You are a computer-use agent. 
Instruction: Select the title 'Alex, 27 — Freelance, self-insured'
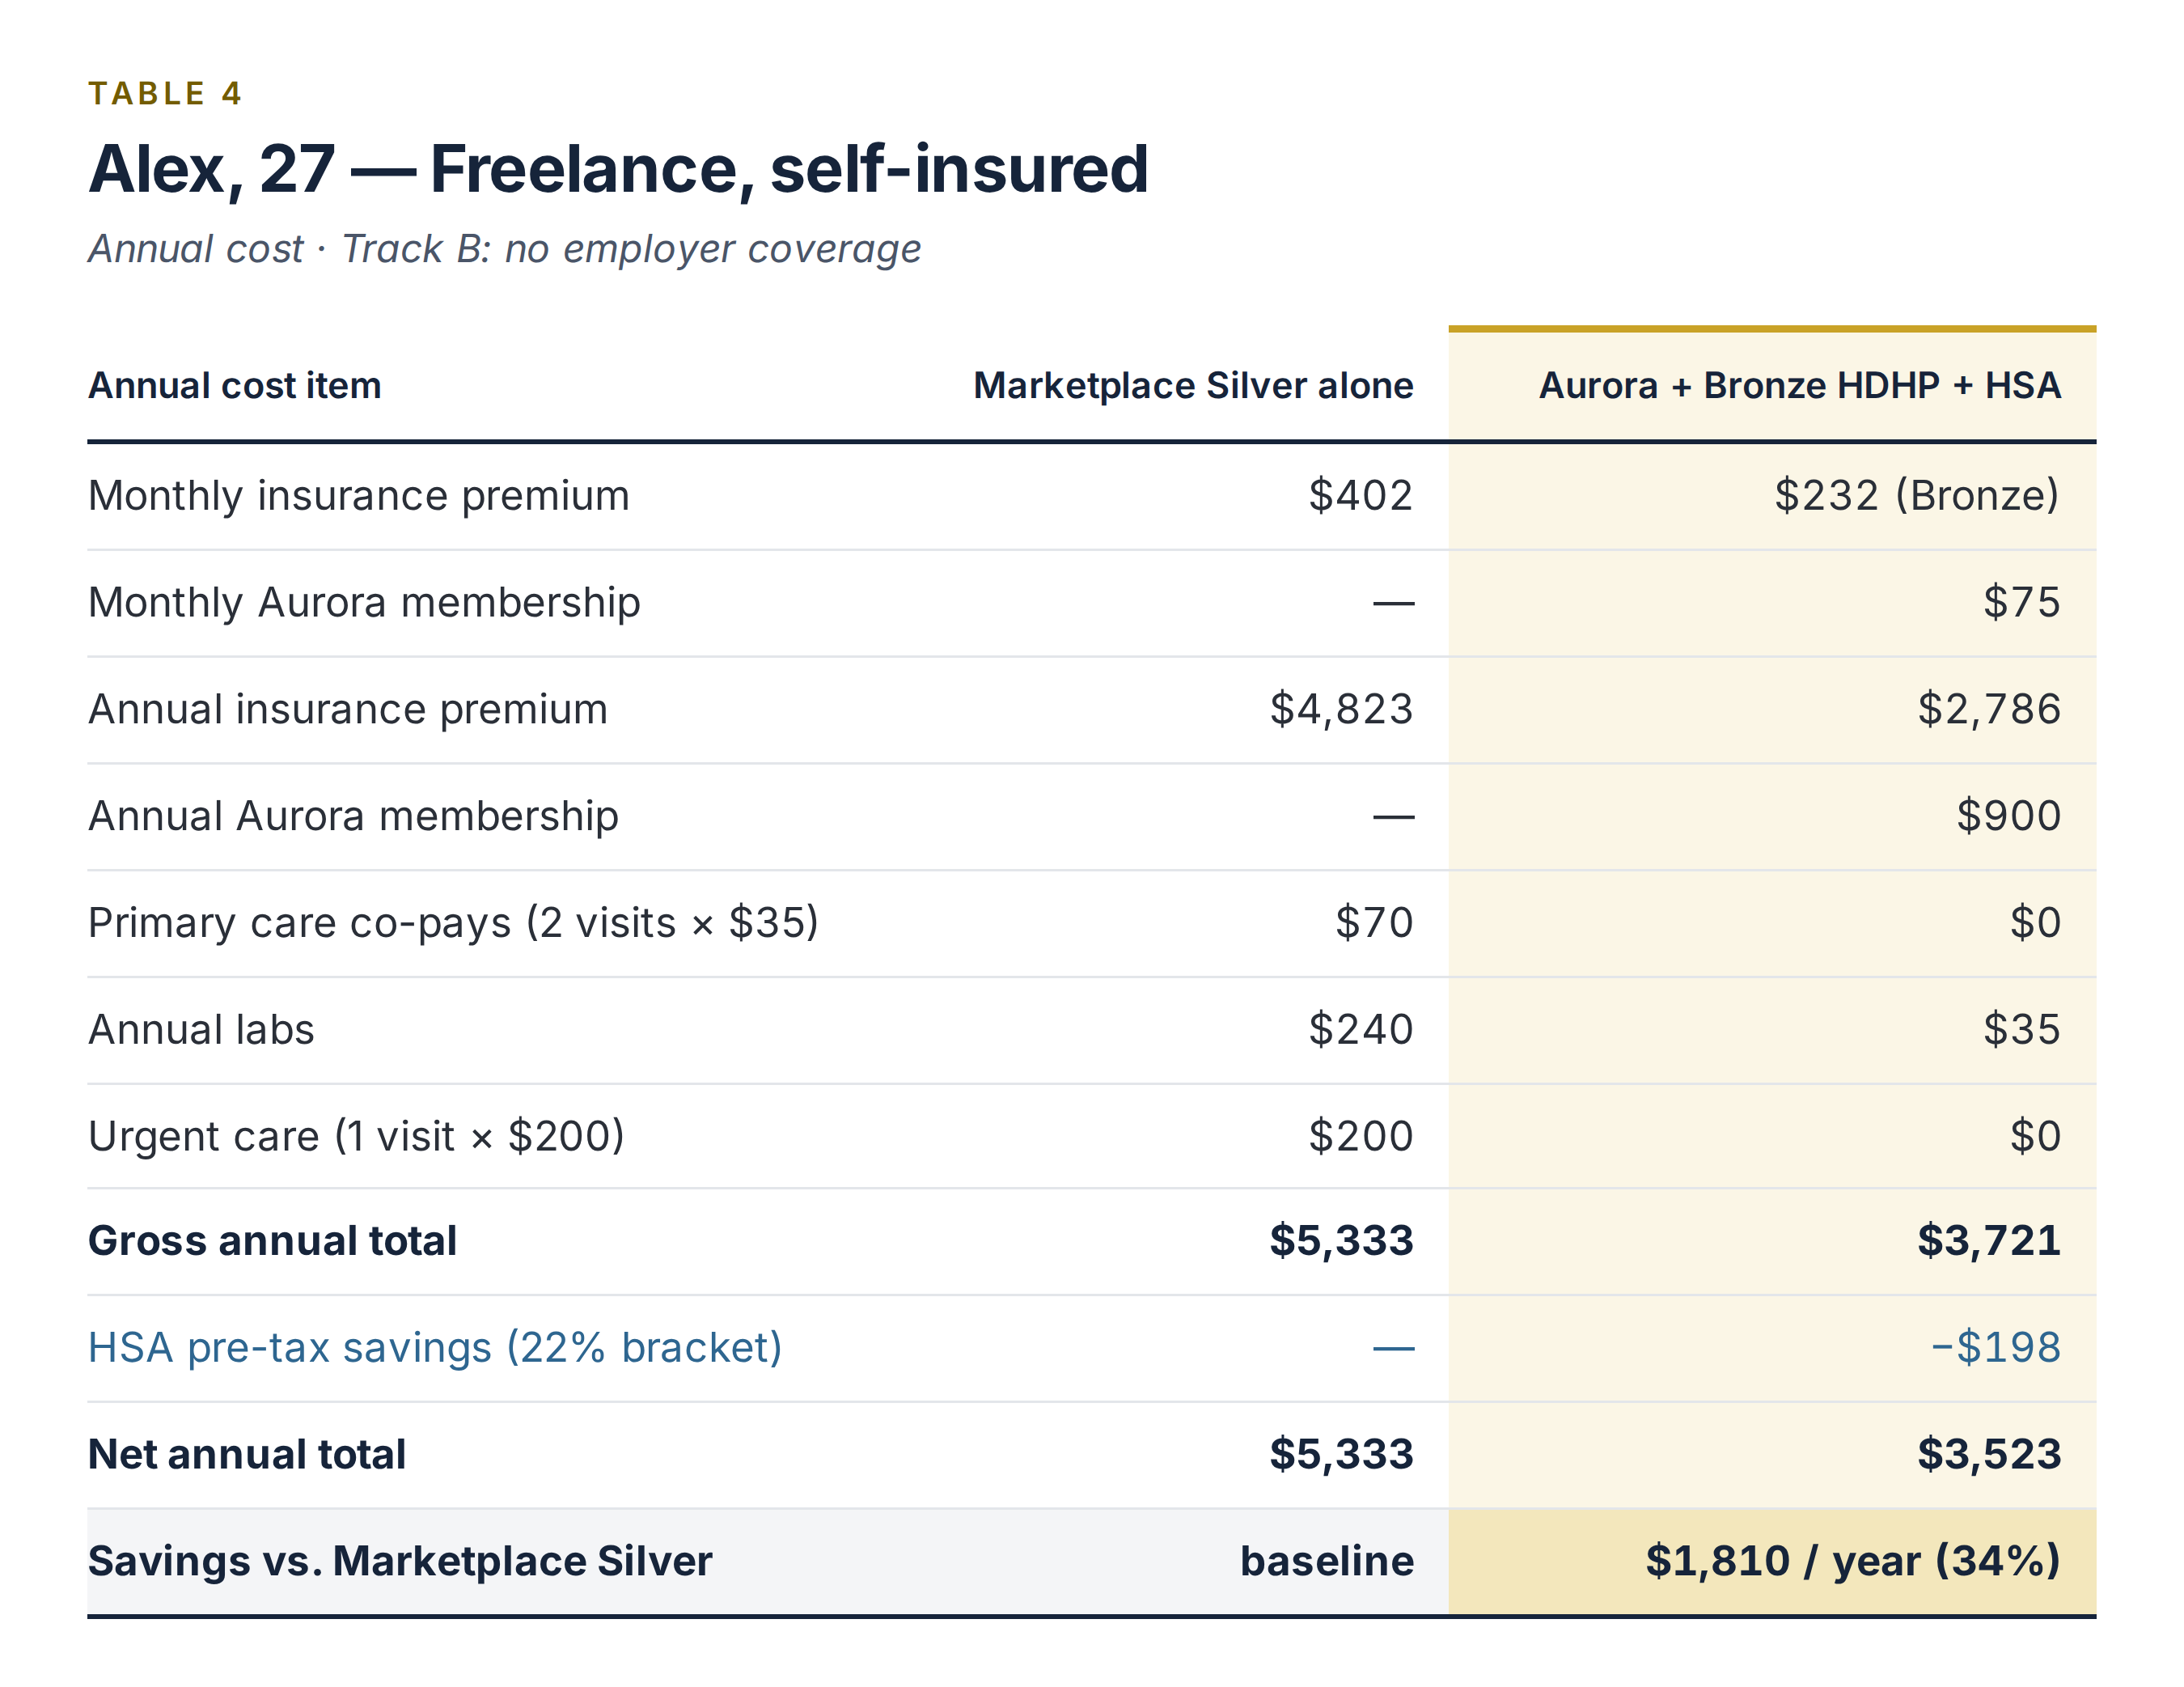click(618, 169)
